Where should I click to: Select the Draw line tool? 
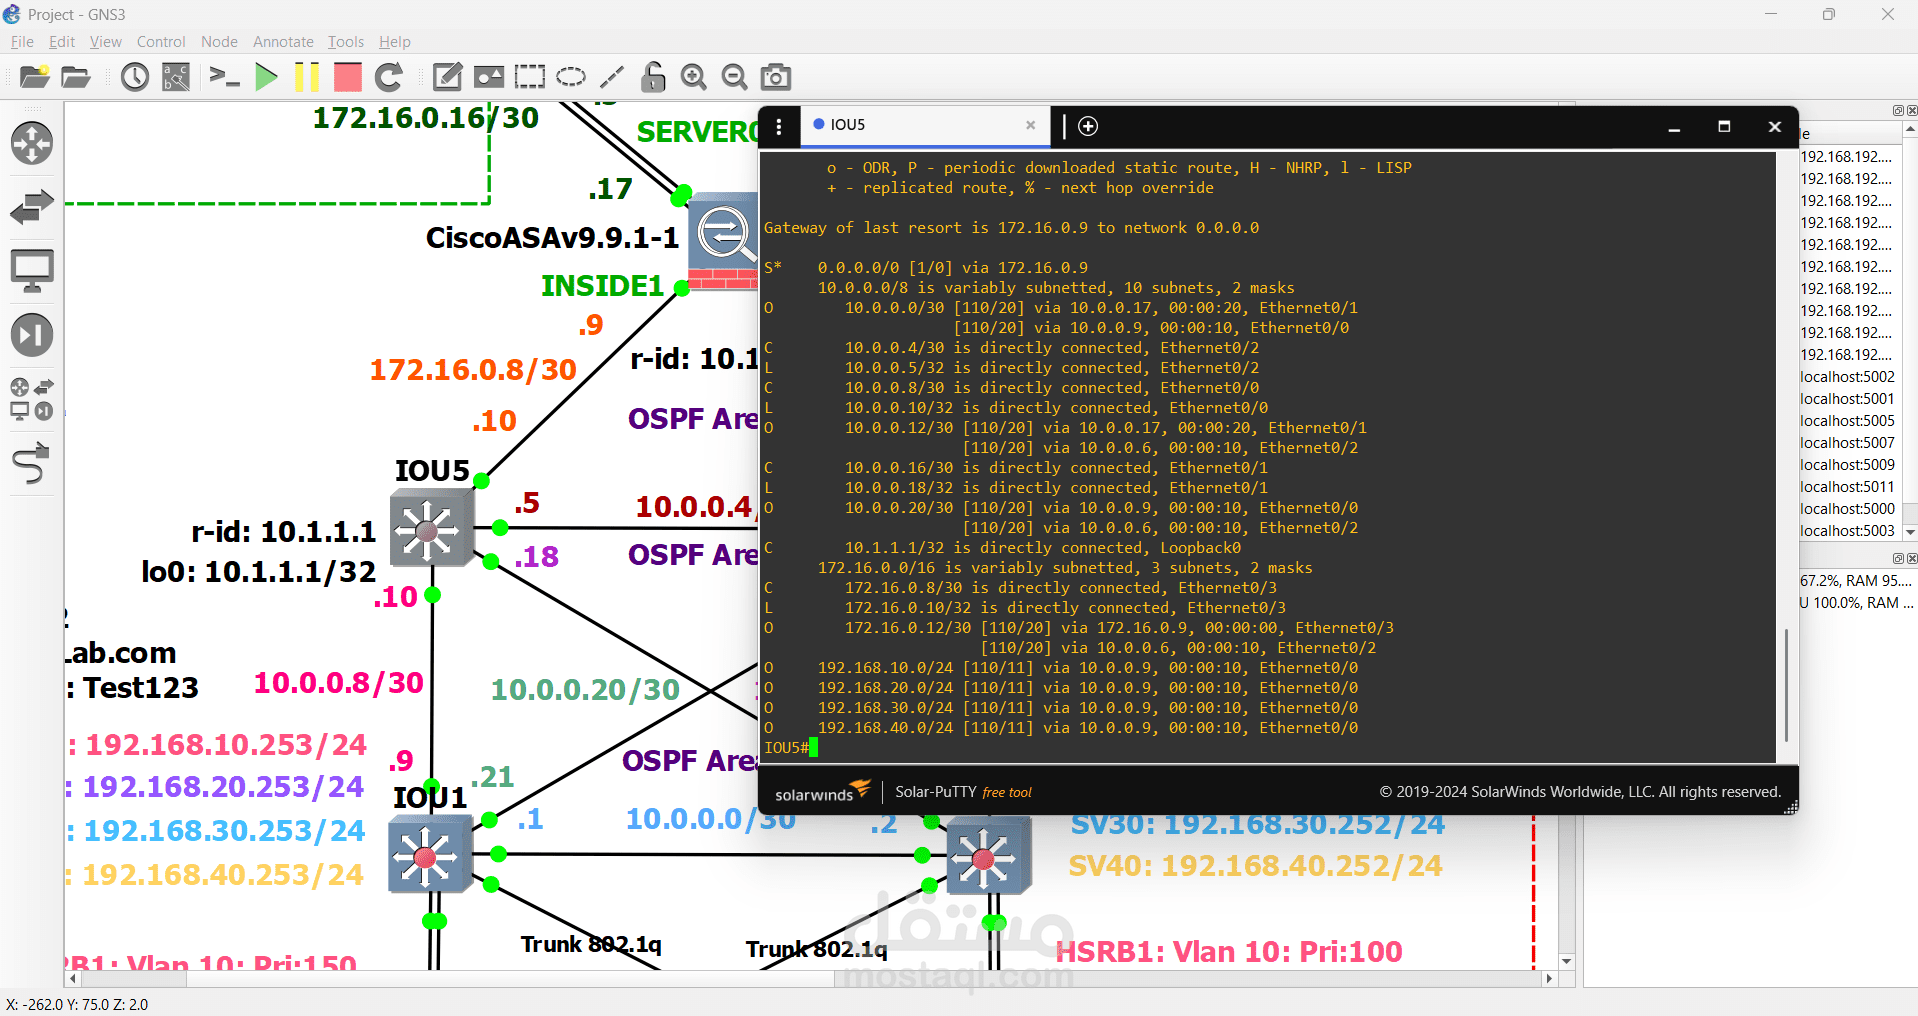point(612,77)
